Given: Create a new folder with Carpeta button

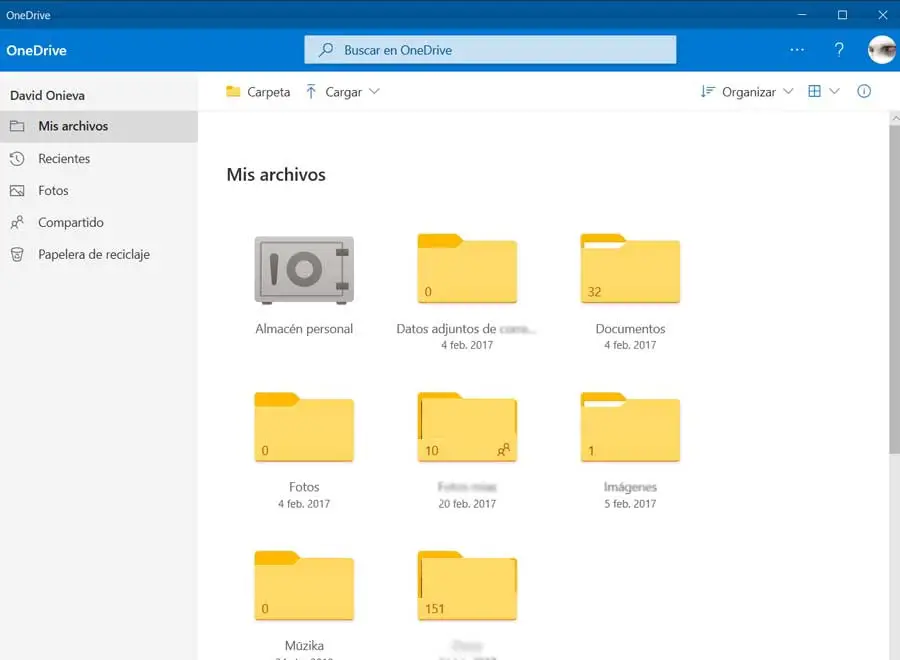Looking at the screenshot, I should [258, 92].
